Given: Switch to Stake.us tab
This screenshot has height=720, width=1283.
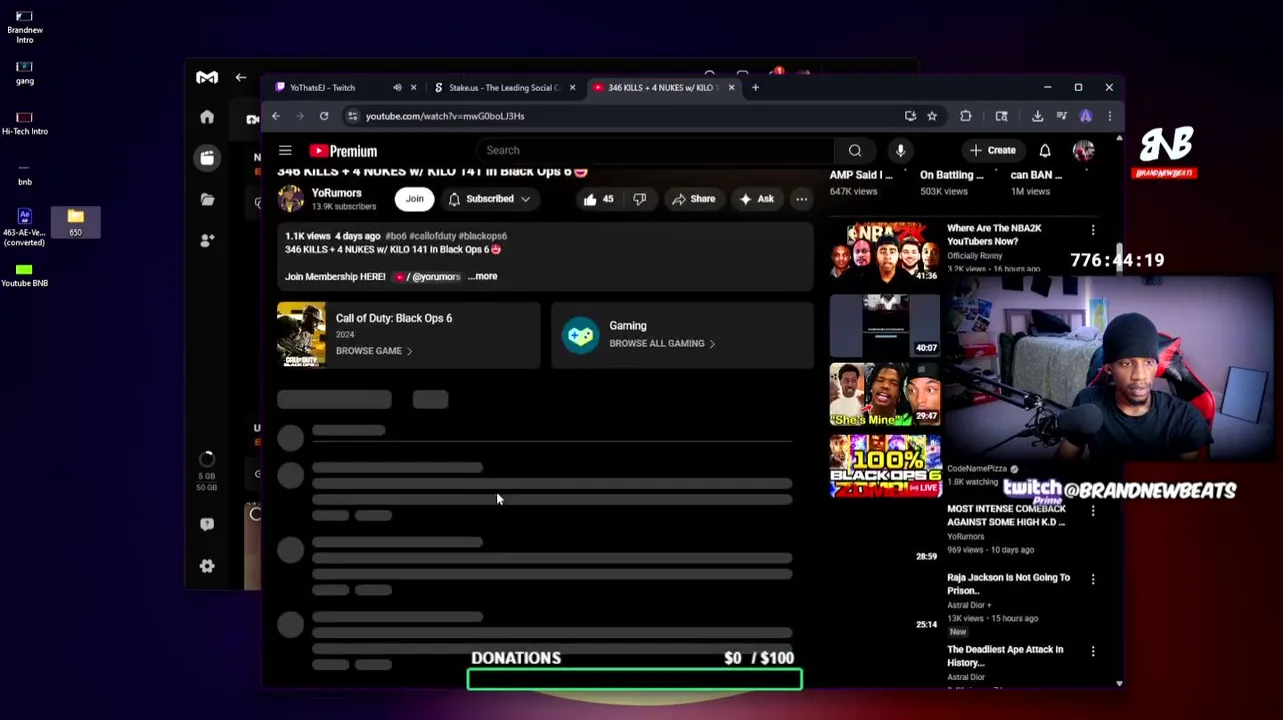Looking at the screenshot, I should tap(503, 88).
